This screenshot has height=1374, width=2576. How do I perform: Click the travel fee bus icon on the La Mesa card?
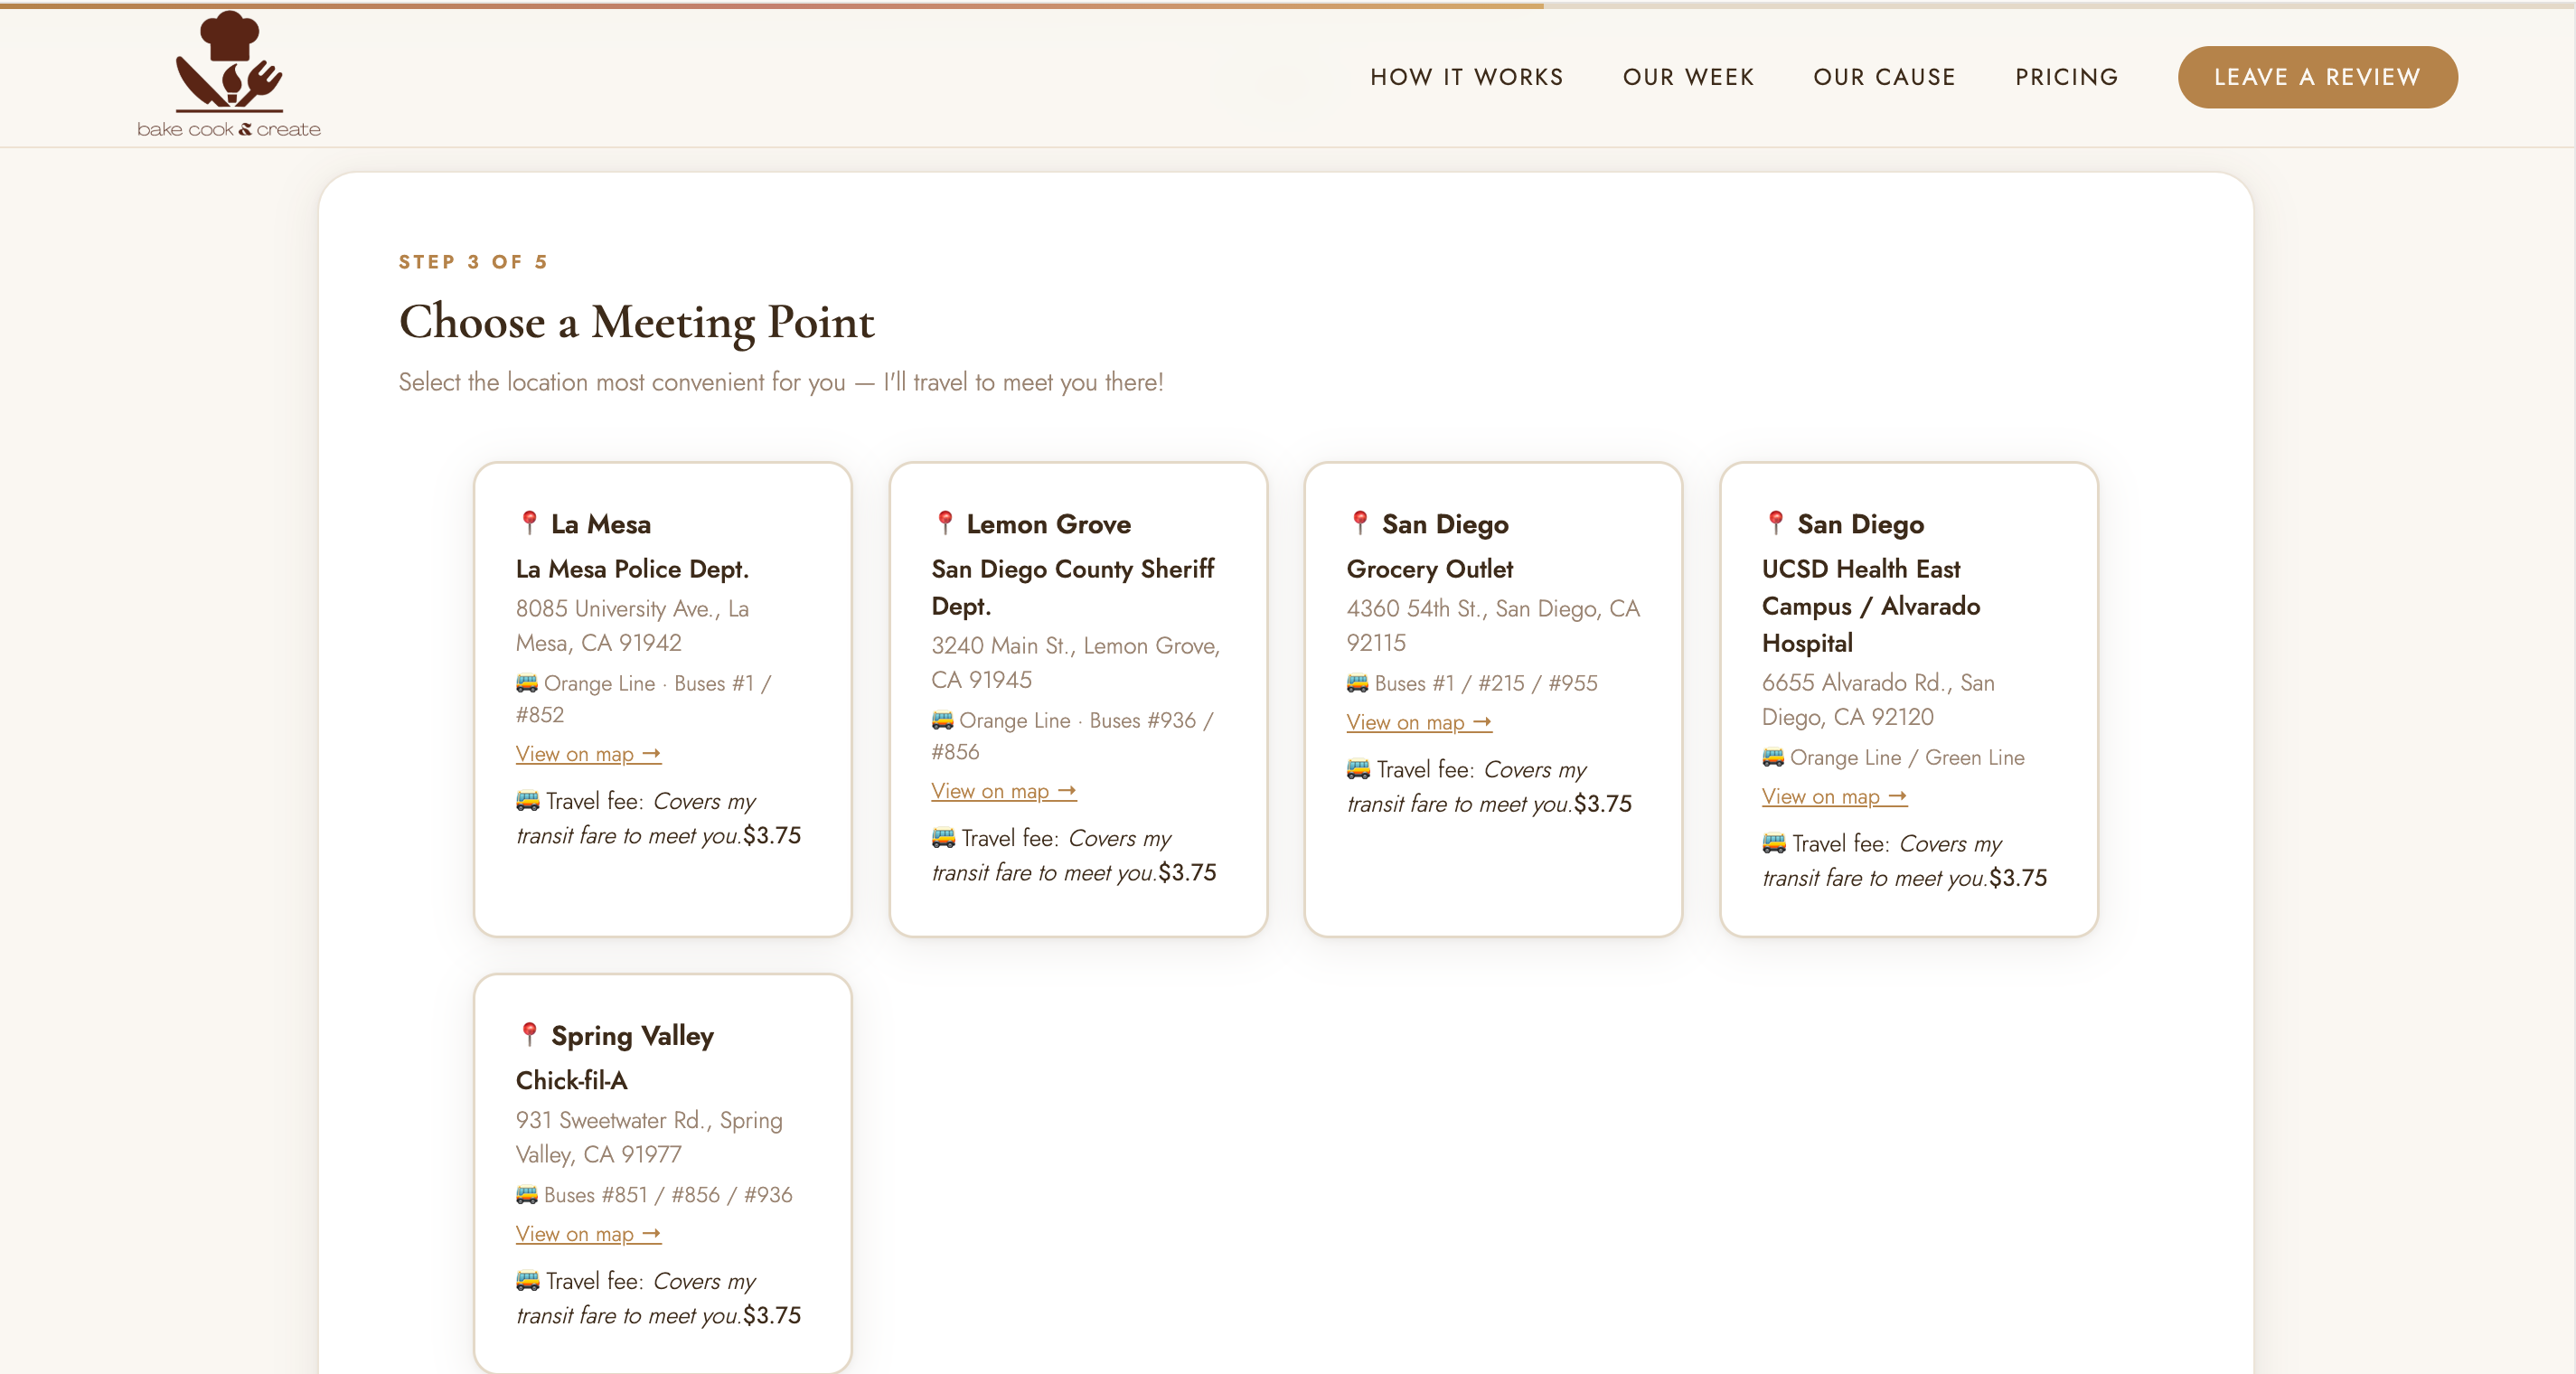528,801
